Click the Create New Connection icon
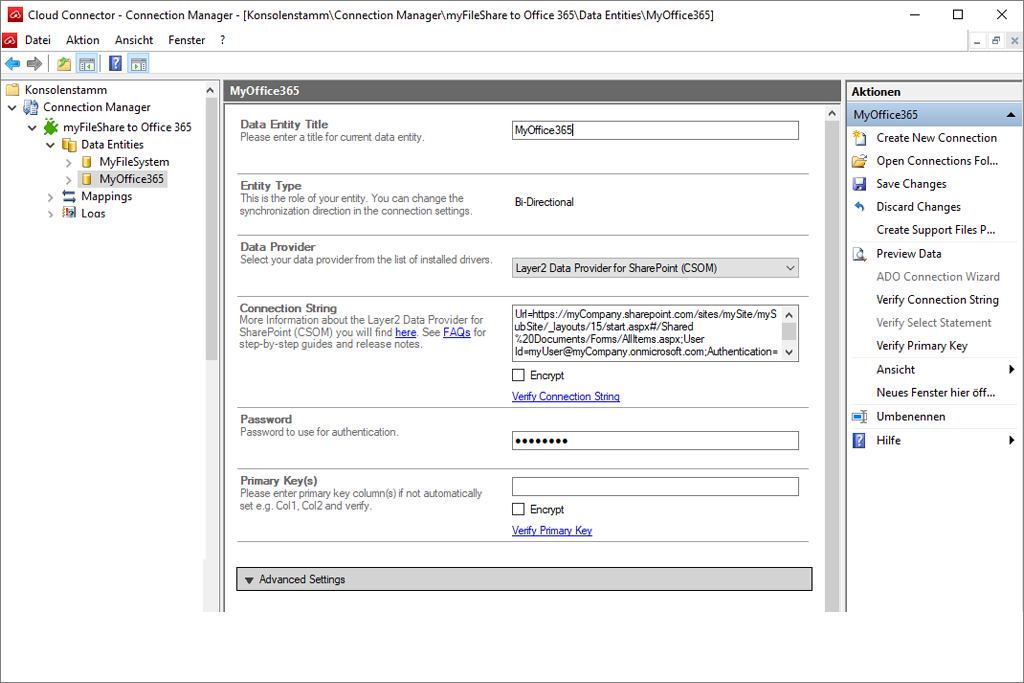1024x683 pixels. [x=859, y=138]
